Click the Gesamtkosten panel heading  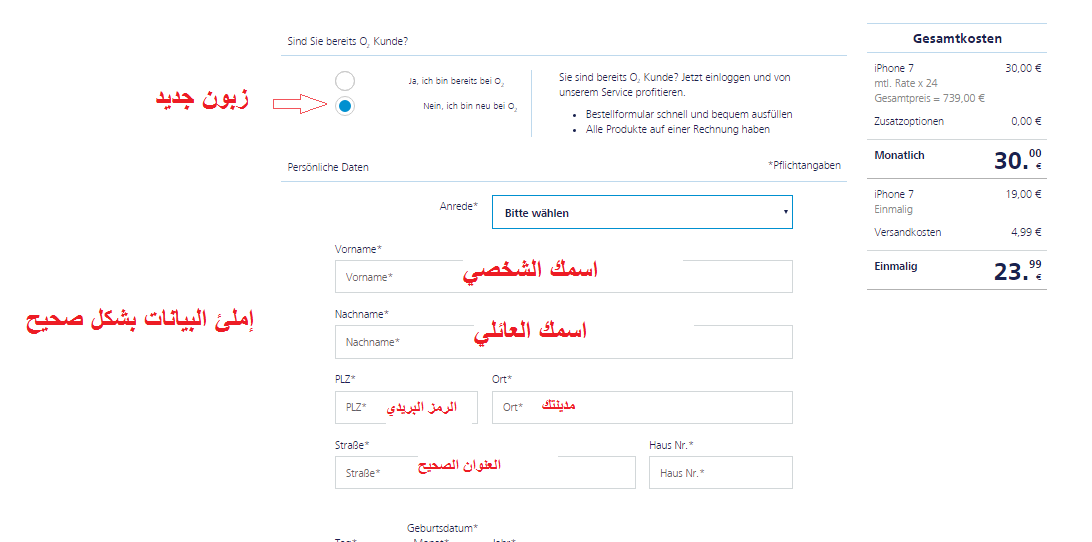pyautogui.click(x=957, y=38)
